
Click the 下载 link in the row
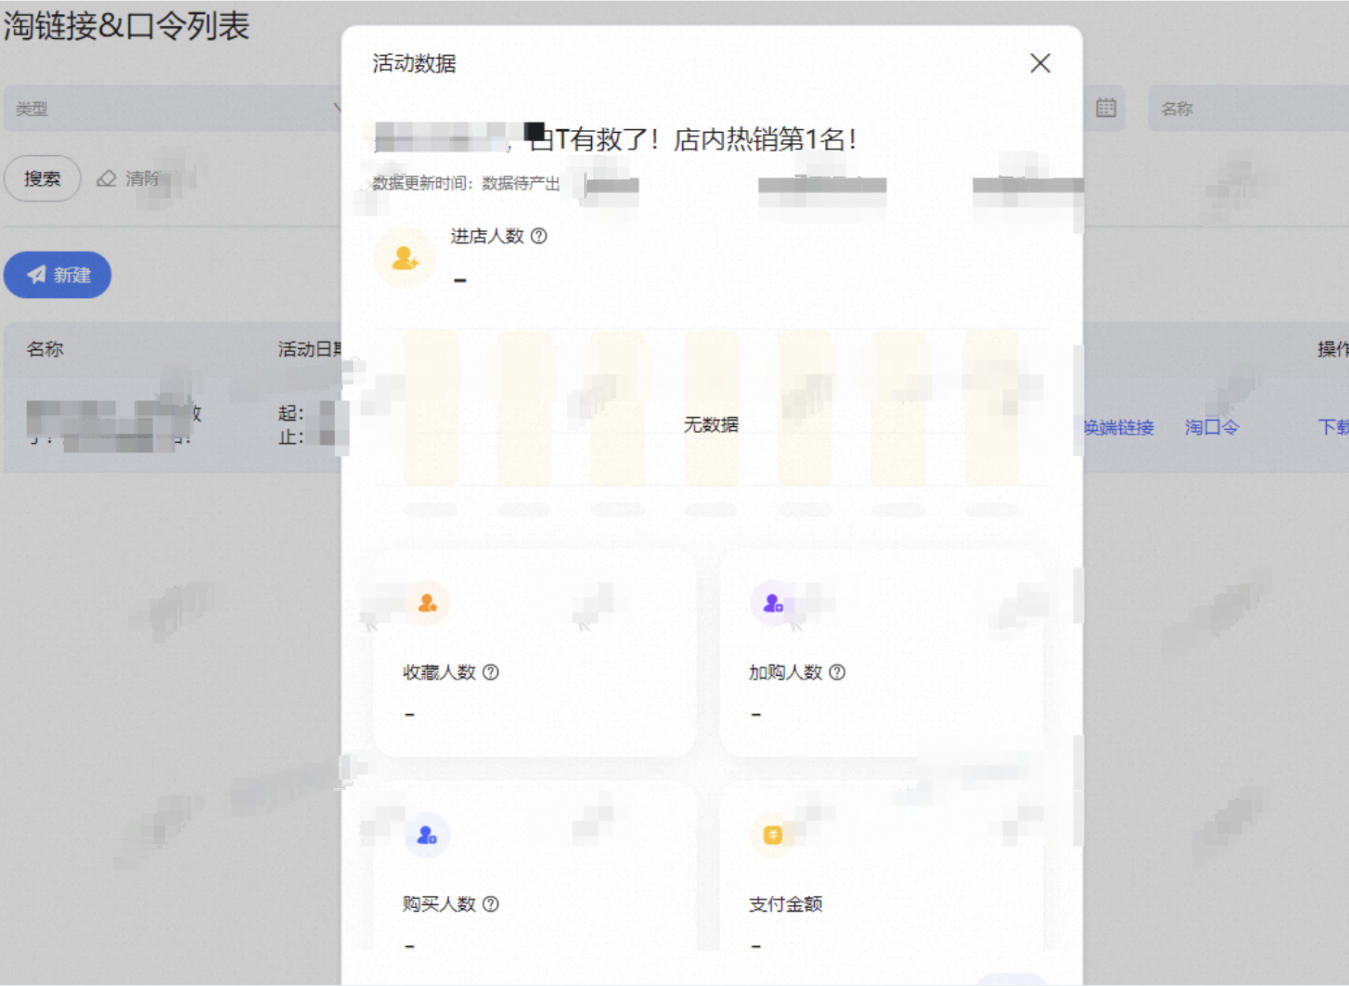tap(1333, 428)
